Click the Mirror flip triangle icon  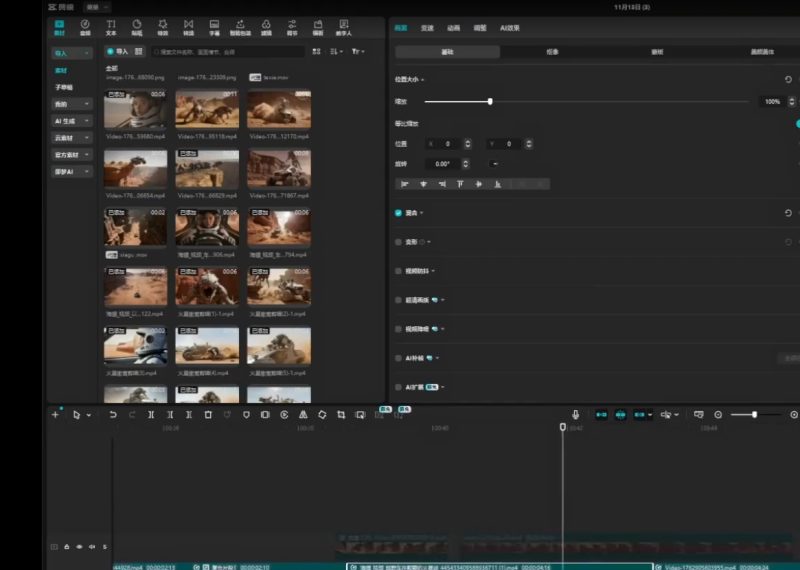[x=303, y=415]
